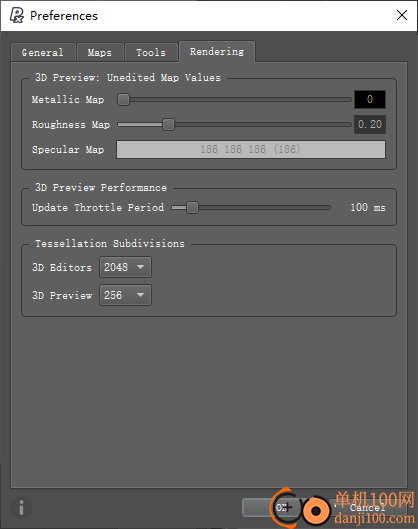Click the info icon at bottom left
This screenshot has width=418, height=529.
click(21, 507)
